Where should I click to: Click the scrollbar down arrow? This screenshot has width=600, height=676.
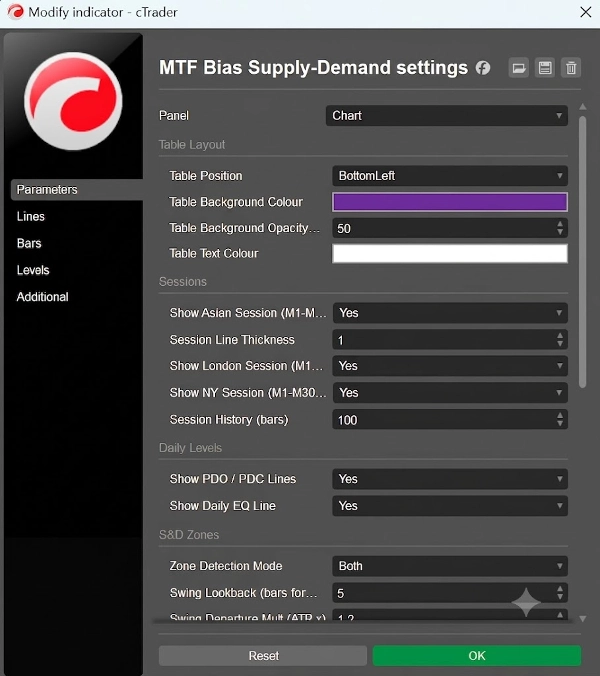[x=582, y=619]
